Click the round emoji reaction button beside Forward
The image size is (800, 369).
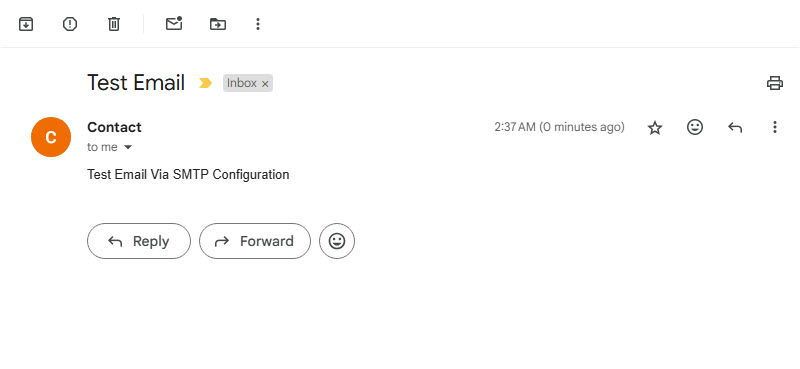[x=337, y=241]
